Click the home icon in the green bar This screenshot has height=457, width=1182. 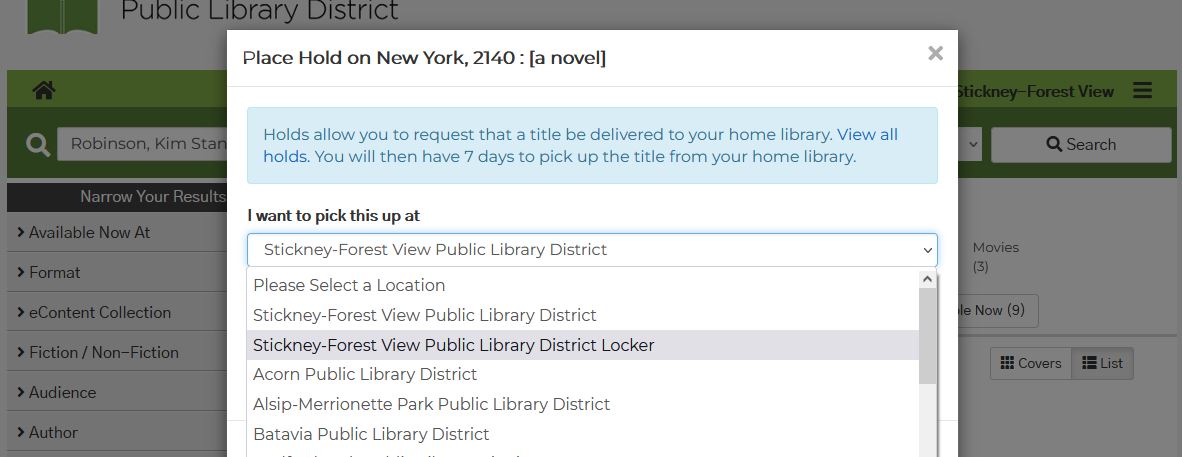(44, 90)
